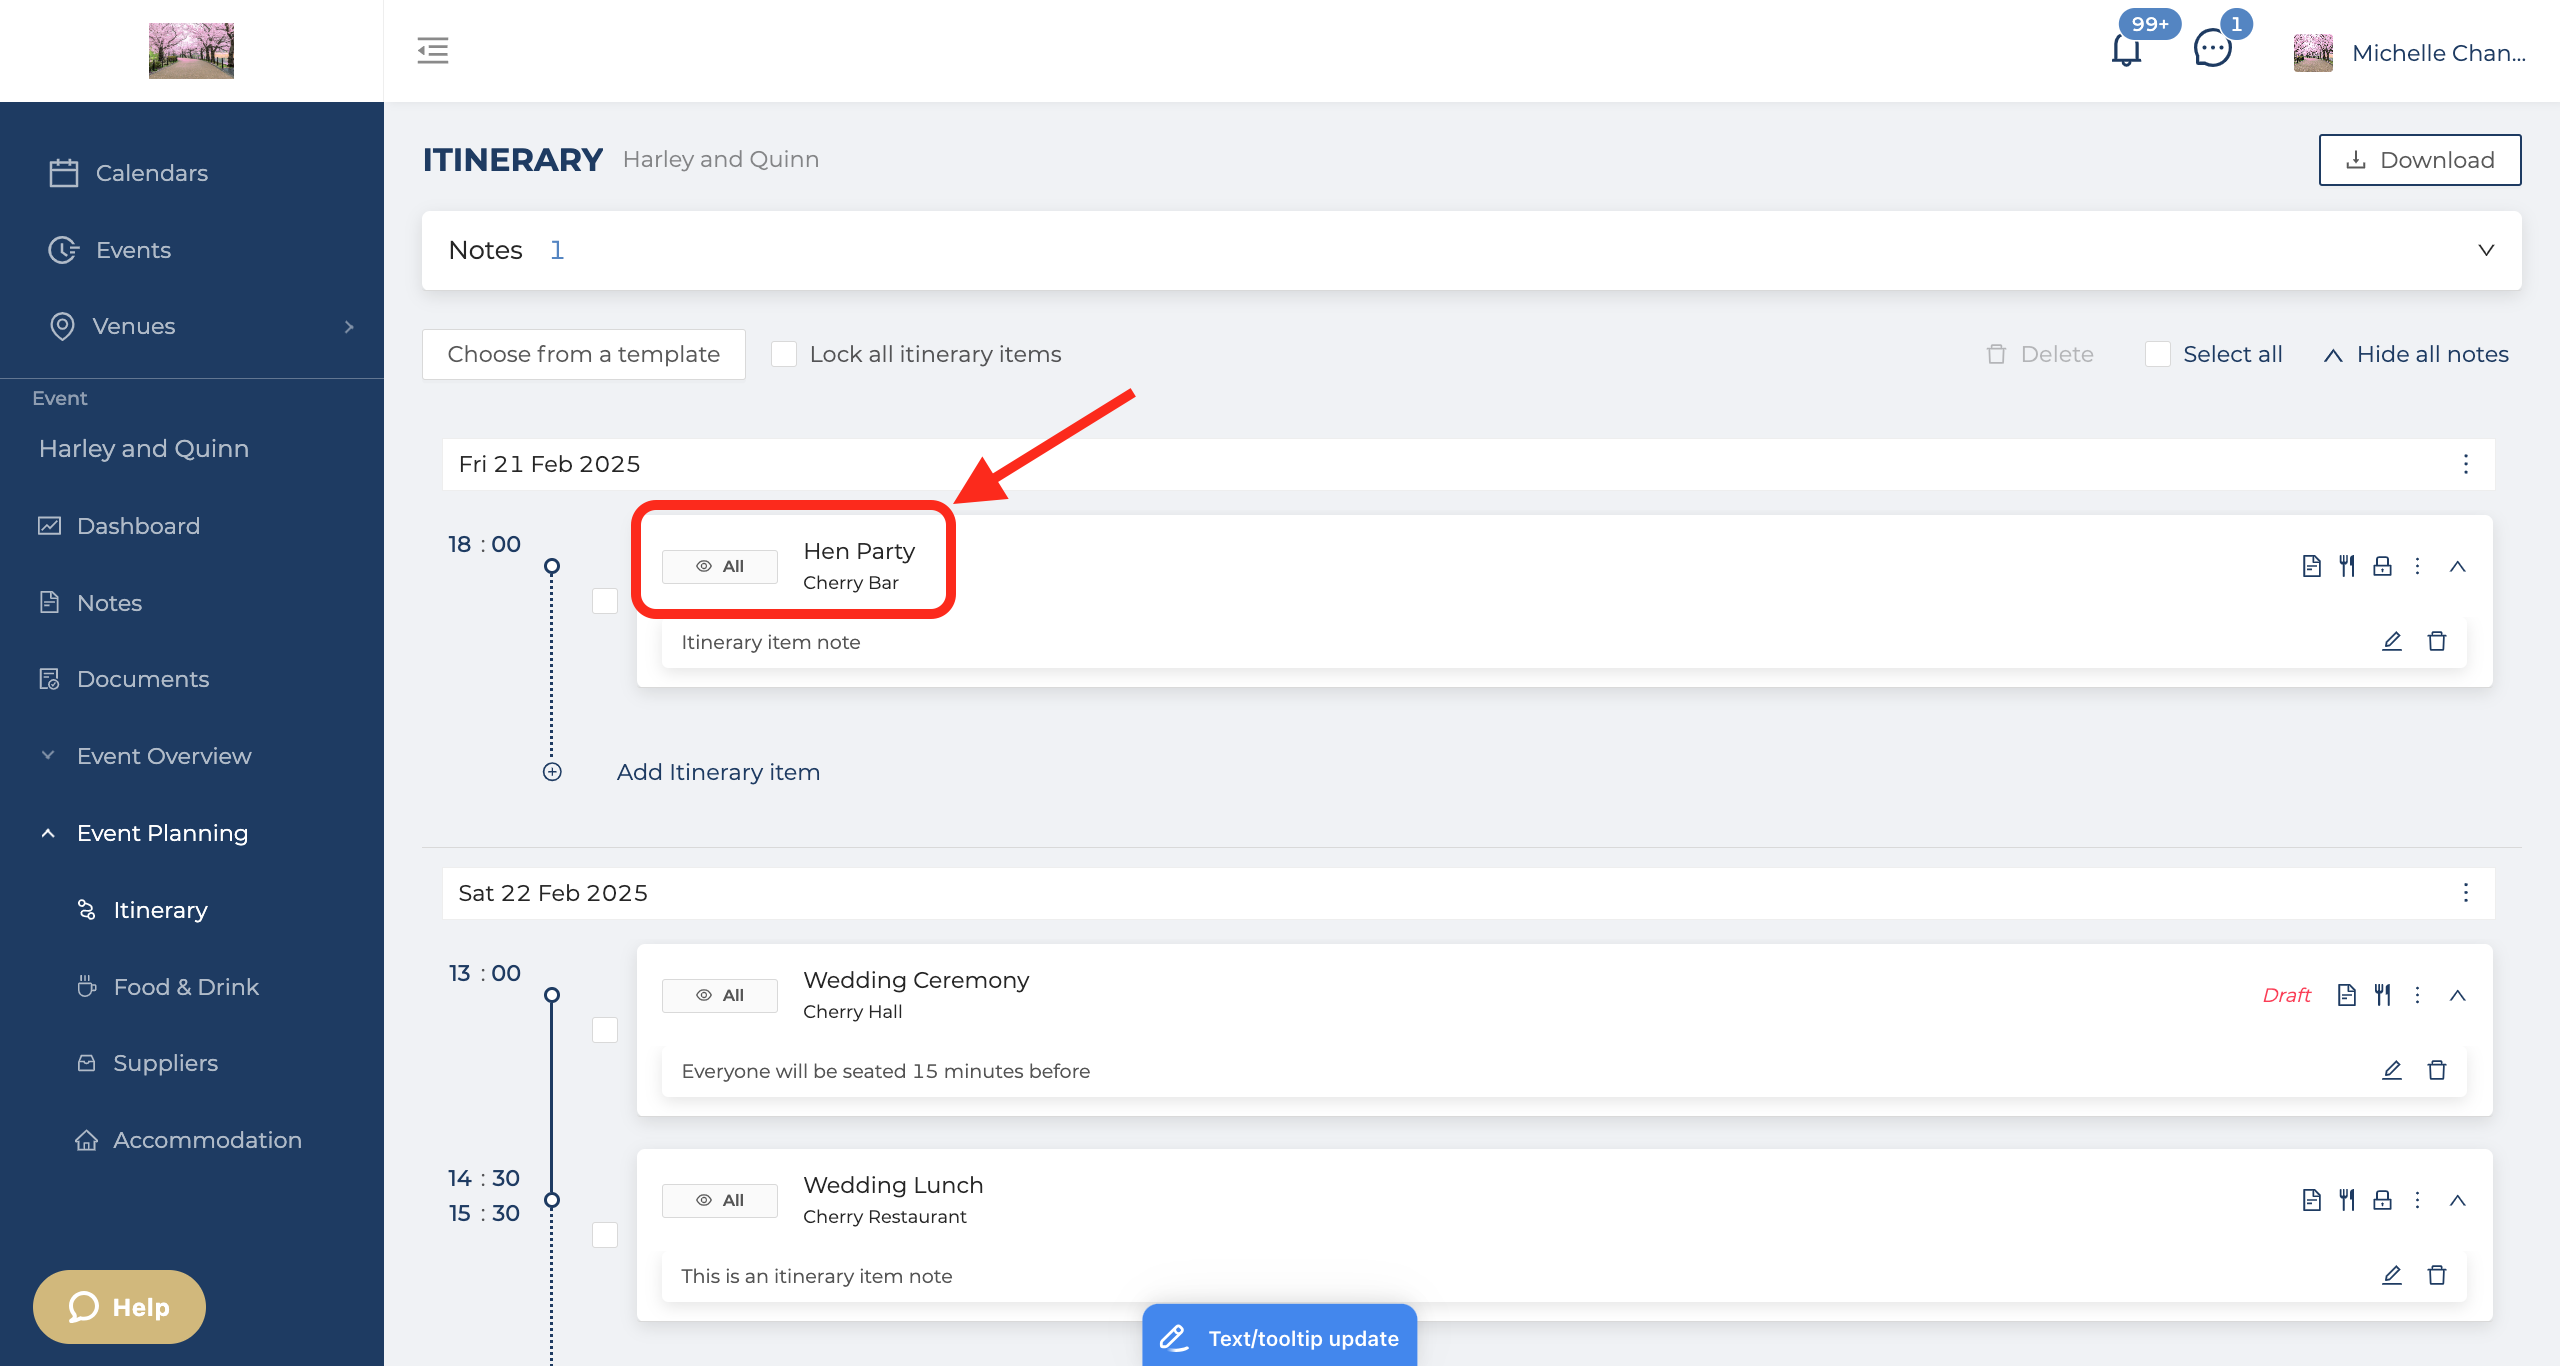
Task: Open the three-dot menu on Wedding Ceremony
Action: coord(2418,995)
